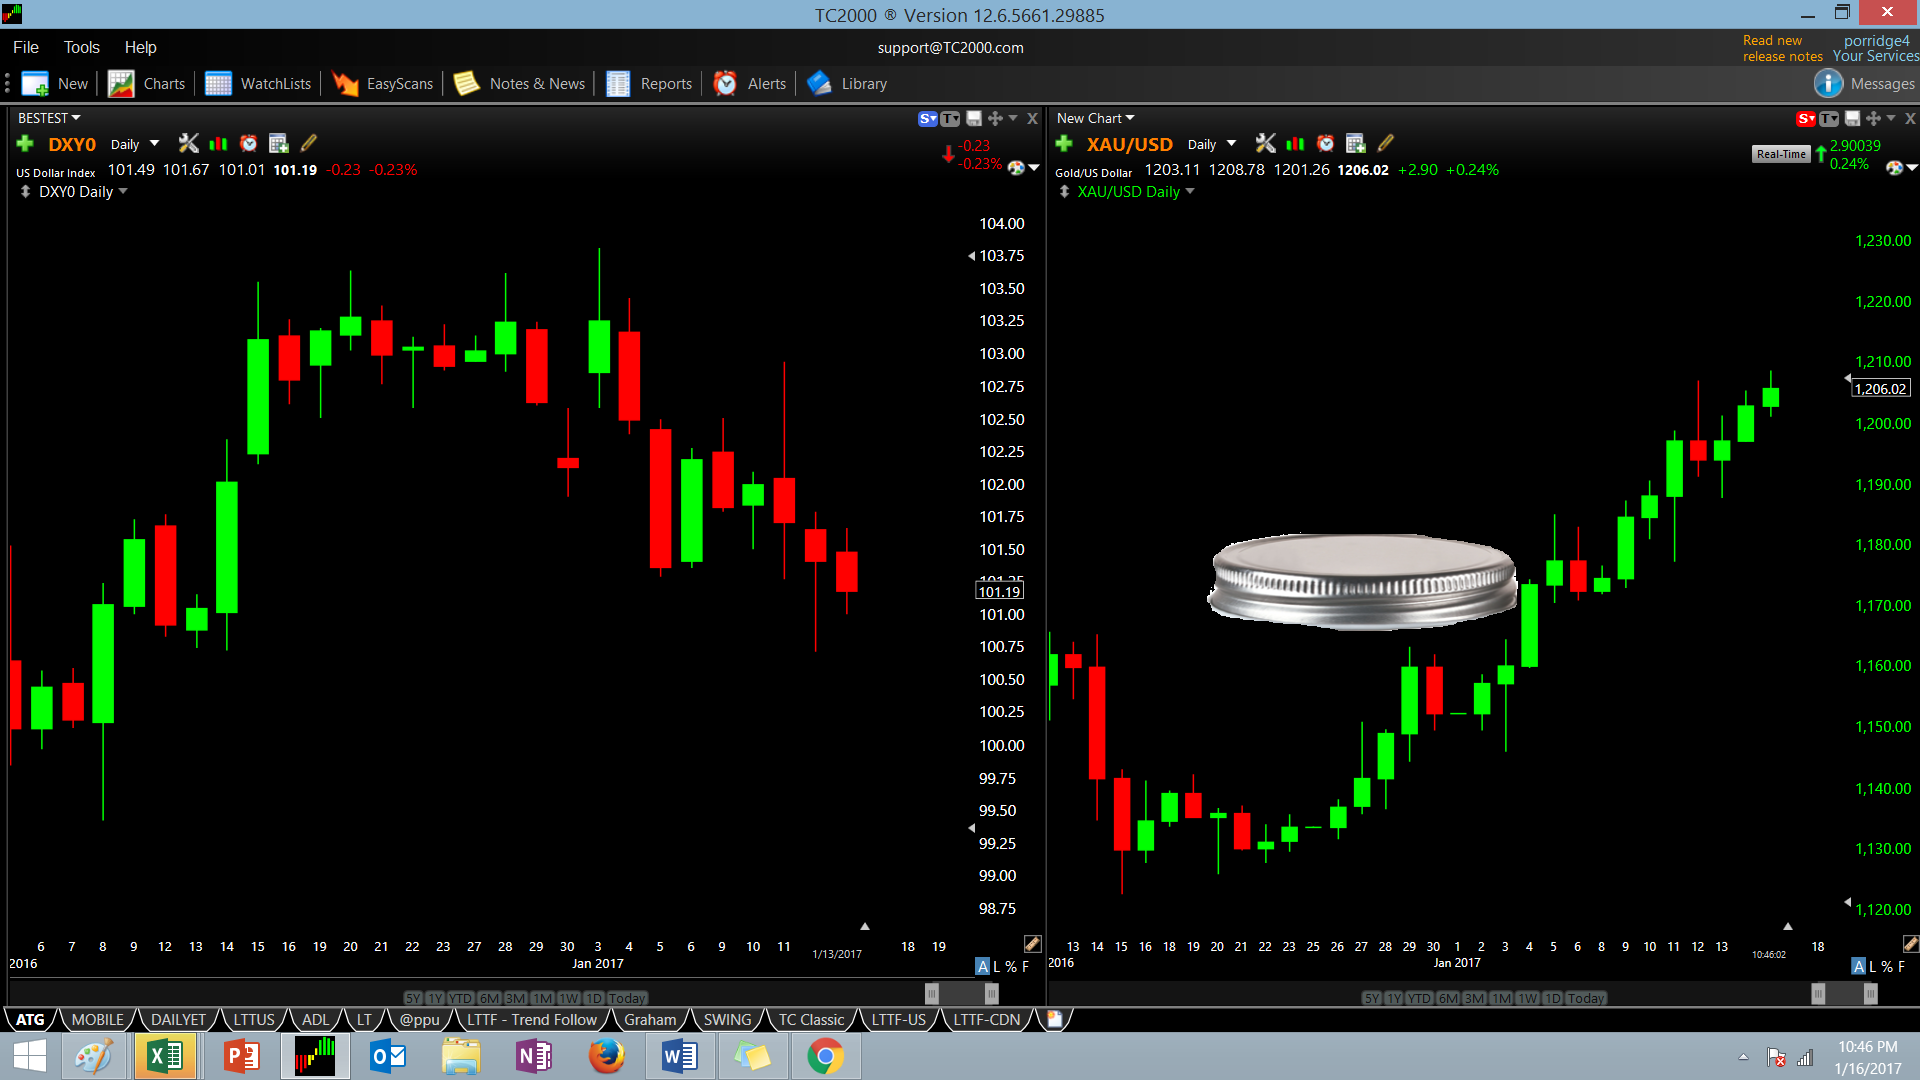The image size is (1920, 1080).
Task: Toggle log scale 'L' on XAU/USD chart
Action: [1873, 967]
